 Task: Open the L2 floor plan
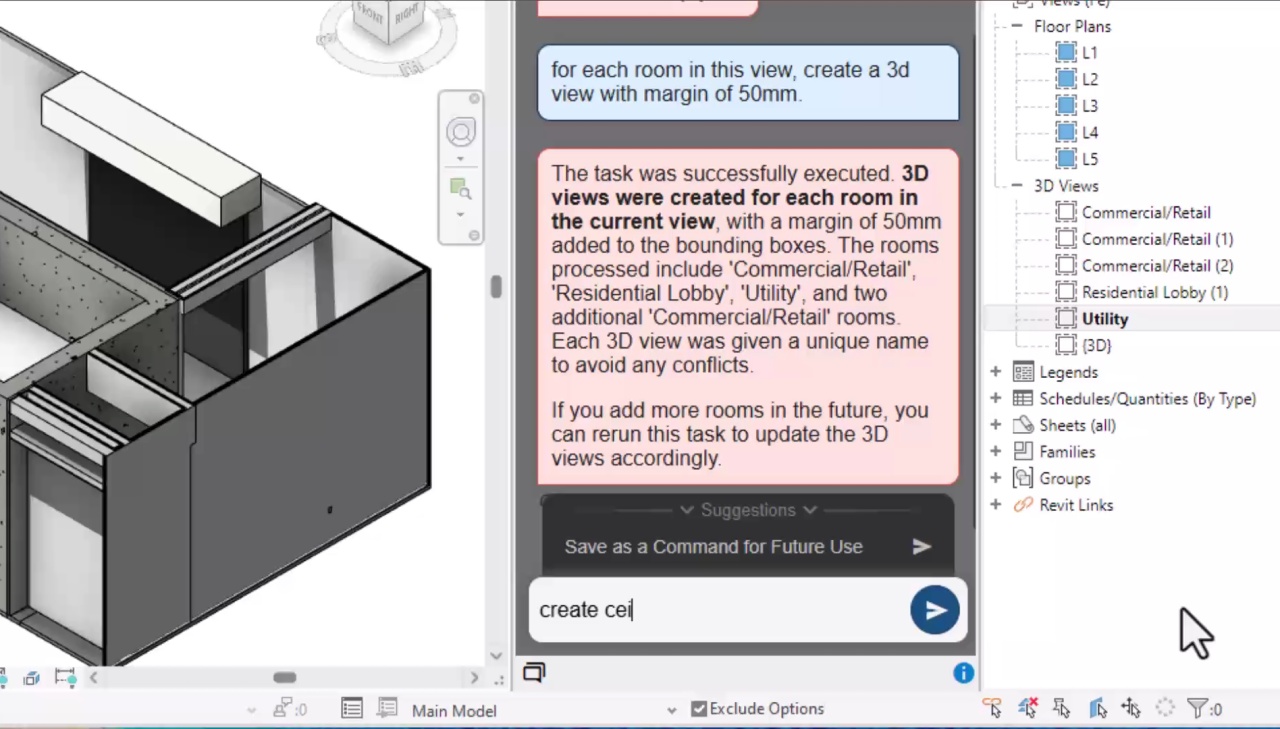1089,79
